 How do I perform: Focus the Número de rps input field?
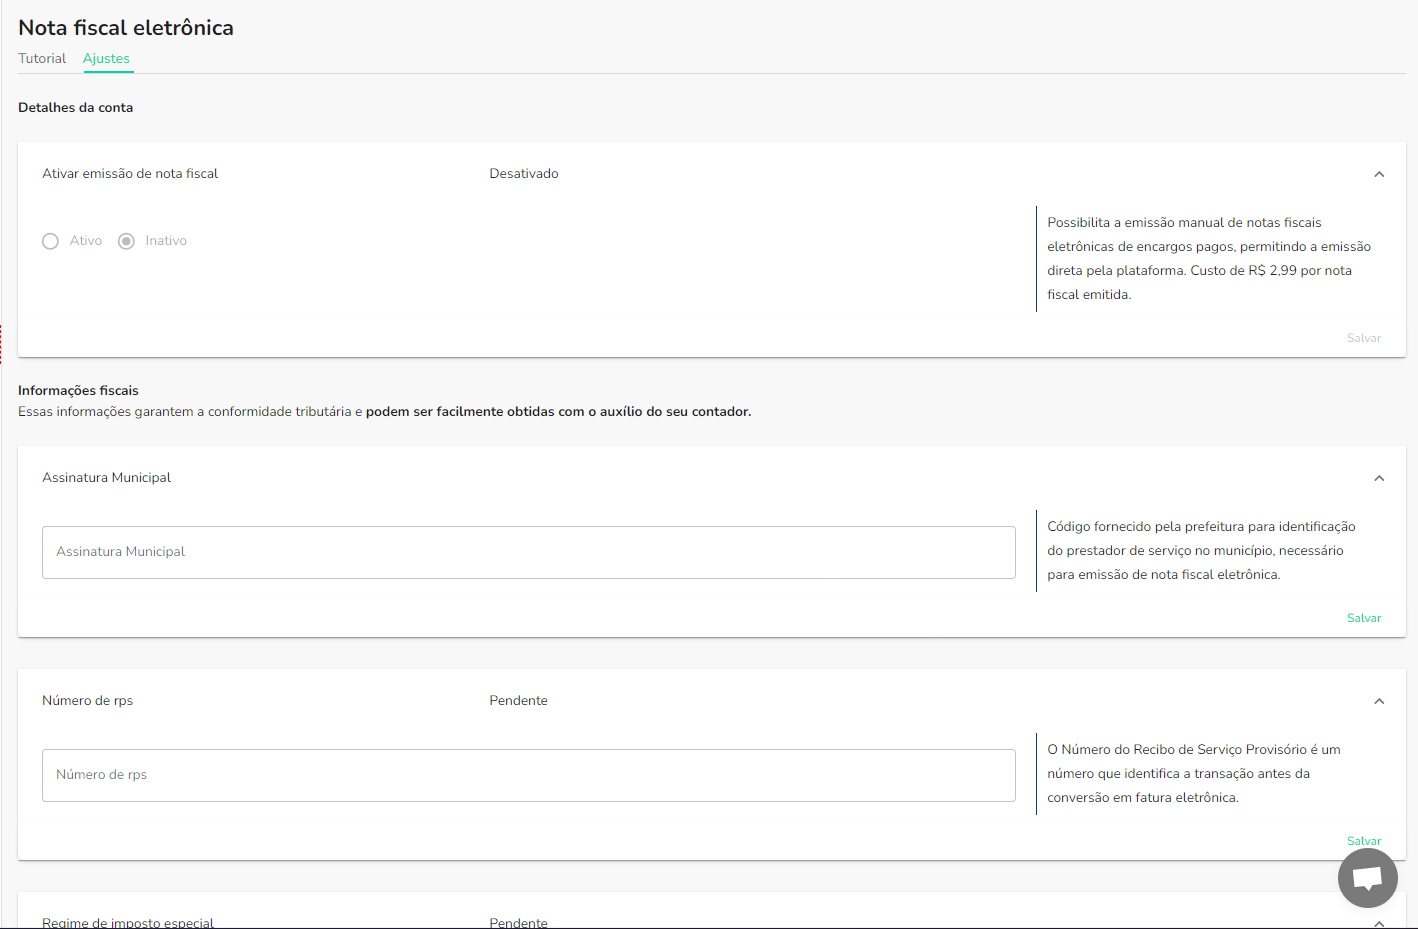[x=529, y=775]
